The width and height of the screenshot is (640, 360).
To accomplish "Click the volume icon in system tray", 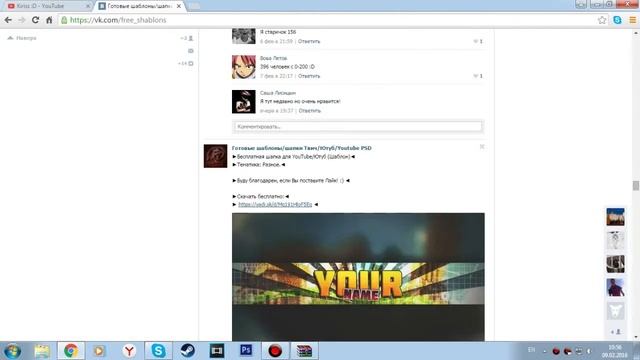I will 589,351.
